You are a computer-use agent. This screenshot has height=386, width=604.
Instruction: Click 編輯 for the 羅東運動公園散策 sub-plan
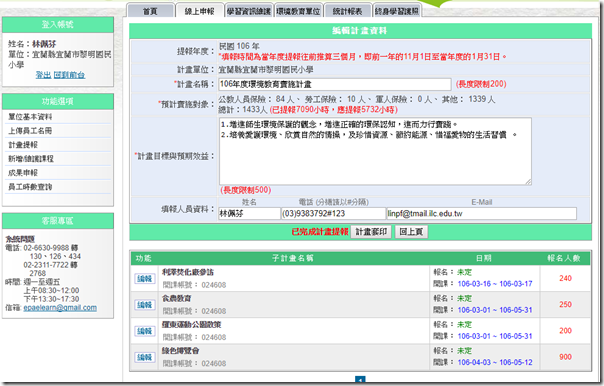pyautogui.click(x=144, y=331)
